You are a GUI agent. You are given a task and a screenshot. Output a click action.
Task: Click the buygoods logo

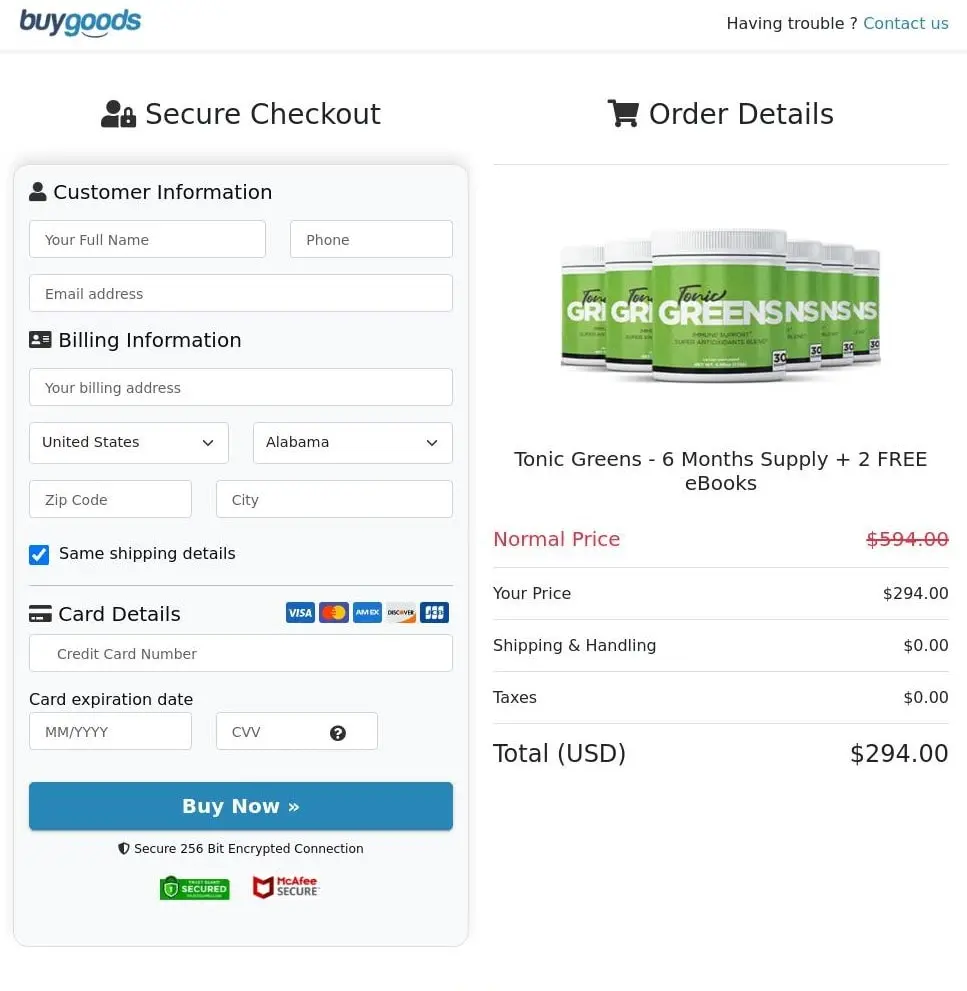(80, 22)
